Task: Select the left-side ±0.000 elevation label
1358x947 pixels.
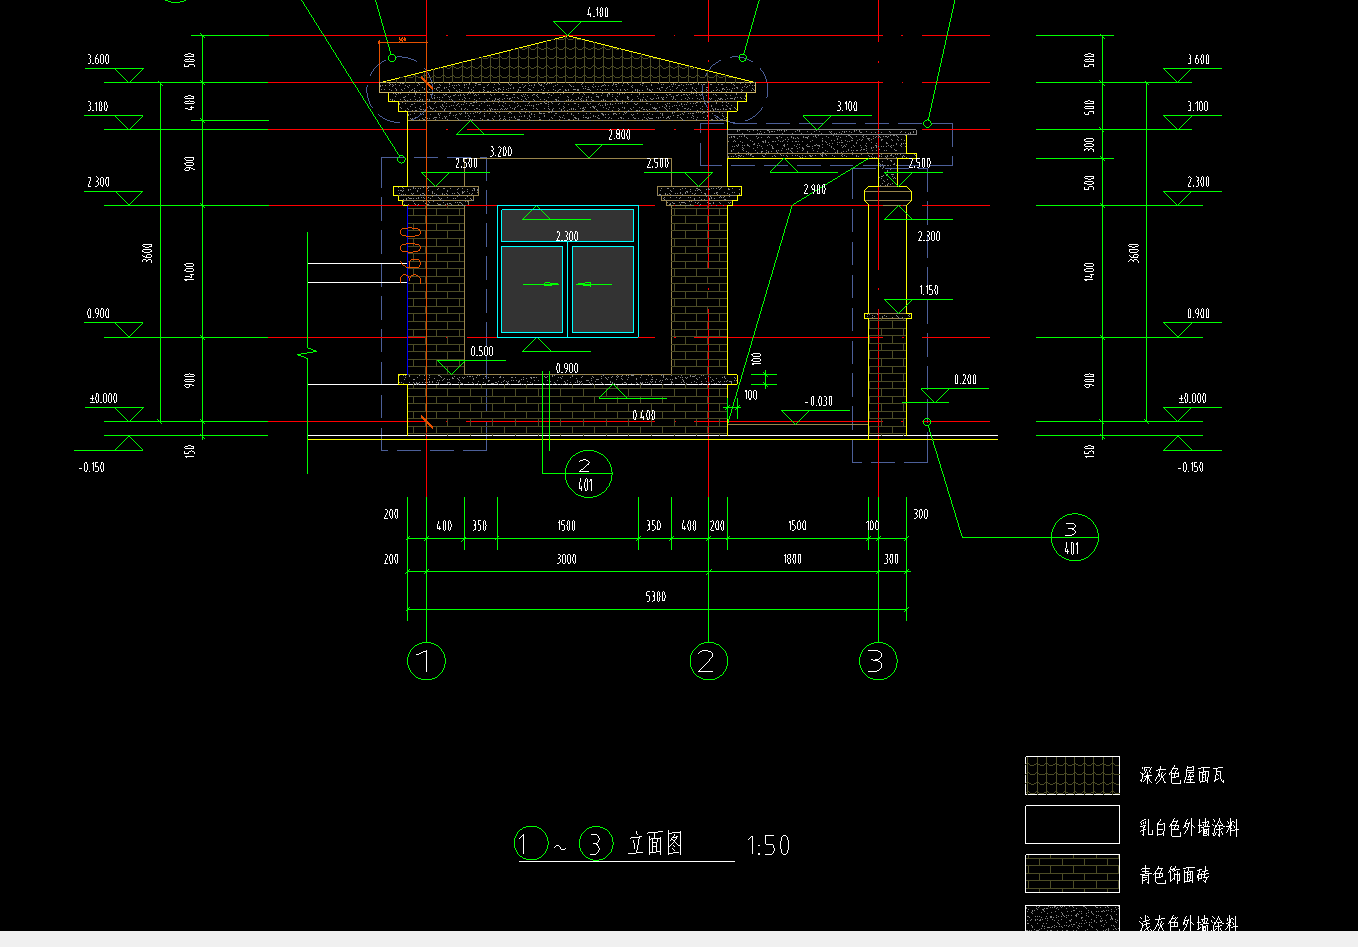Action: (103, 398)
